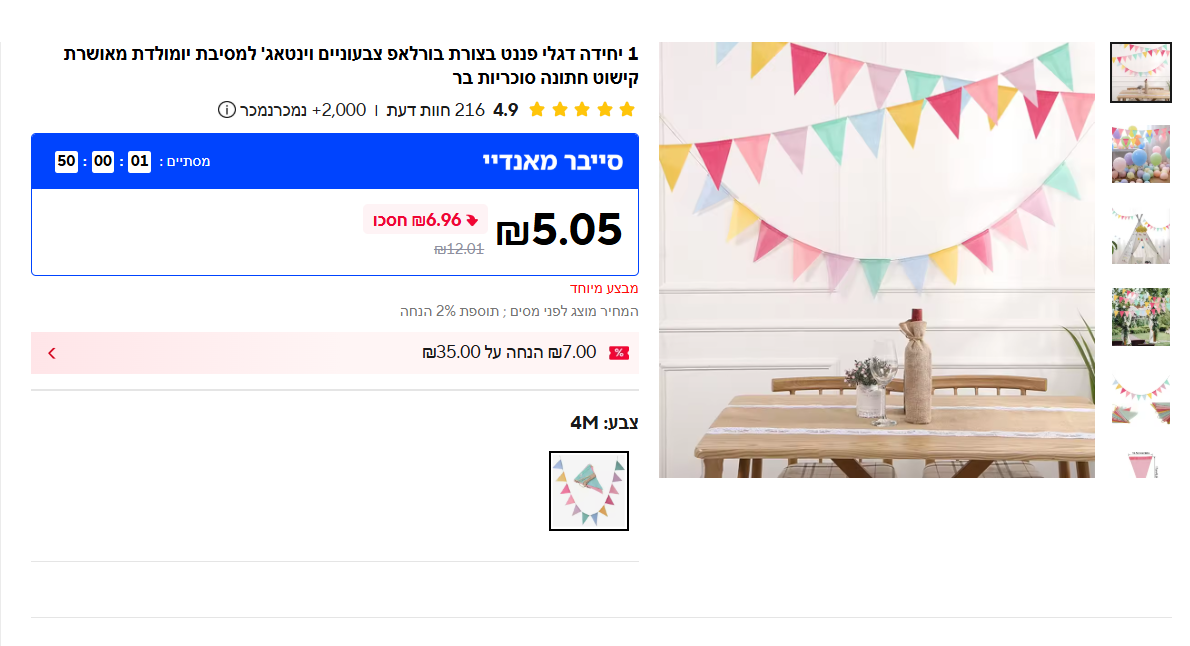This screenshot has height=646, width=1190.
Task: Click the Cyber Monday banner title
Action: pyautogui.click(x=553, y=161)
